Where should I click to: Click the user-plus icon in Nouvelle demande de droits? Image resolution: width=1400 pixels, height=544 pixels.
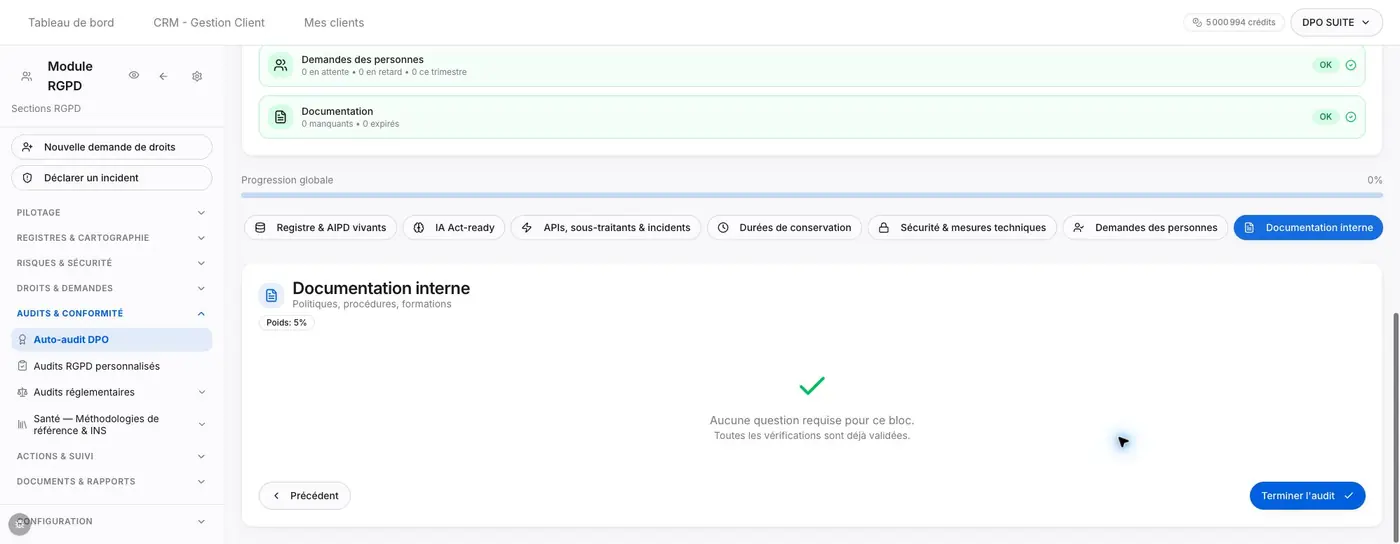point(27,147)
